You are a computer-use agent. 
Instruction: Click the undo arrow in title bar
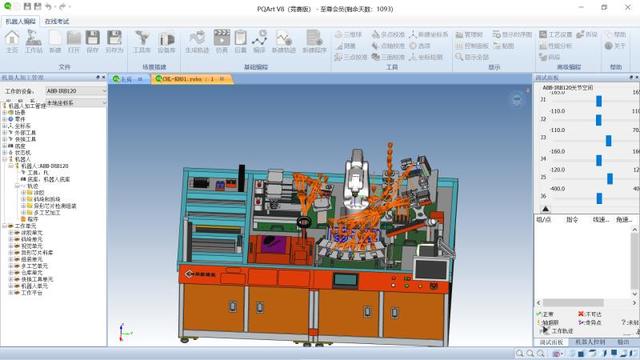point(49,7)
